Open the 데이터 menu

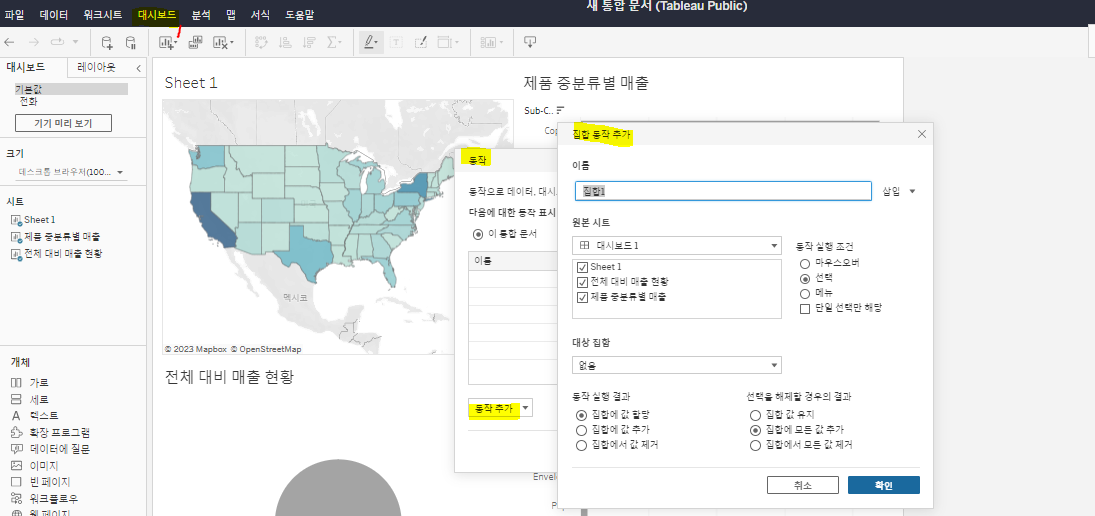(54, 14)
